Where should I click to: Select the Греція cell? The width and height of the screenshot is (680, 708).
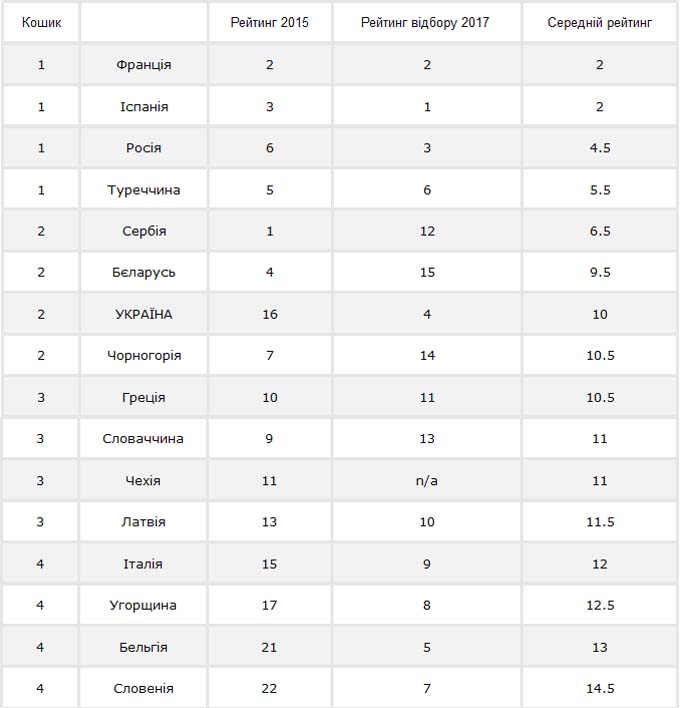click(144, 397)
